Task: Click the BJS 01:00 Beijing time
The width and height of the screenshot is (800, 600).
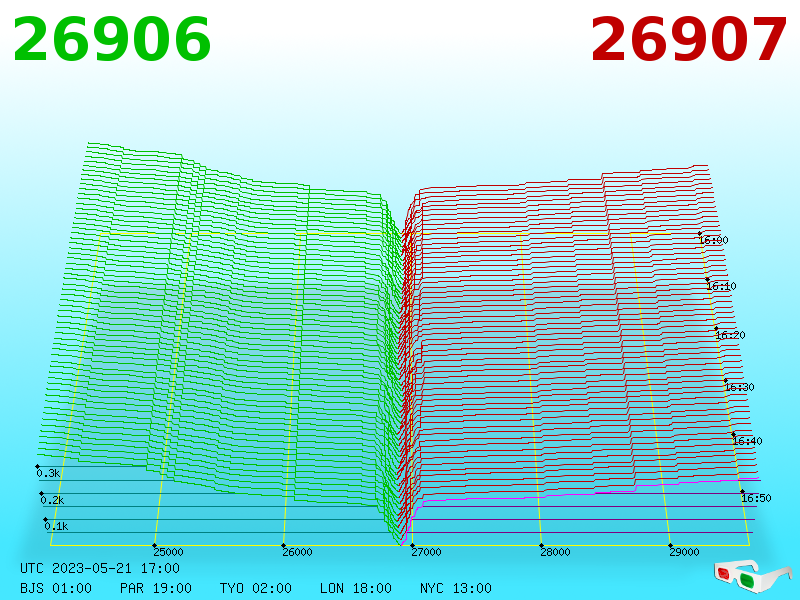Action: pyautogui.click(x=56, y=588)
